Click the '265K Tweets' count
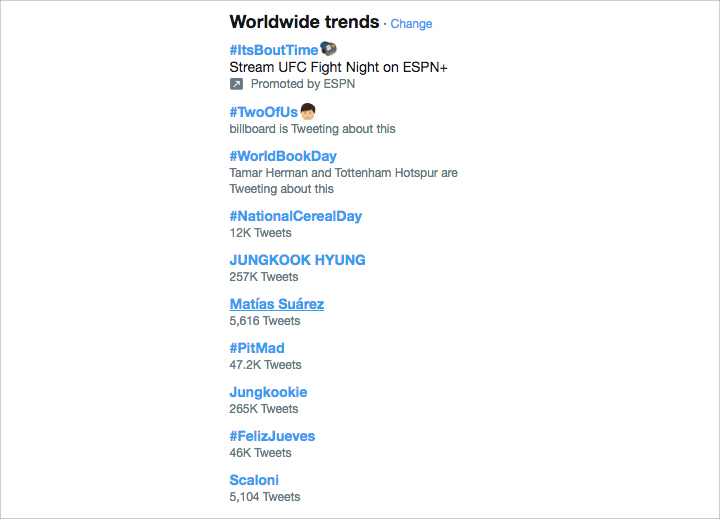 (264, 409)
